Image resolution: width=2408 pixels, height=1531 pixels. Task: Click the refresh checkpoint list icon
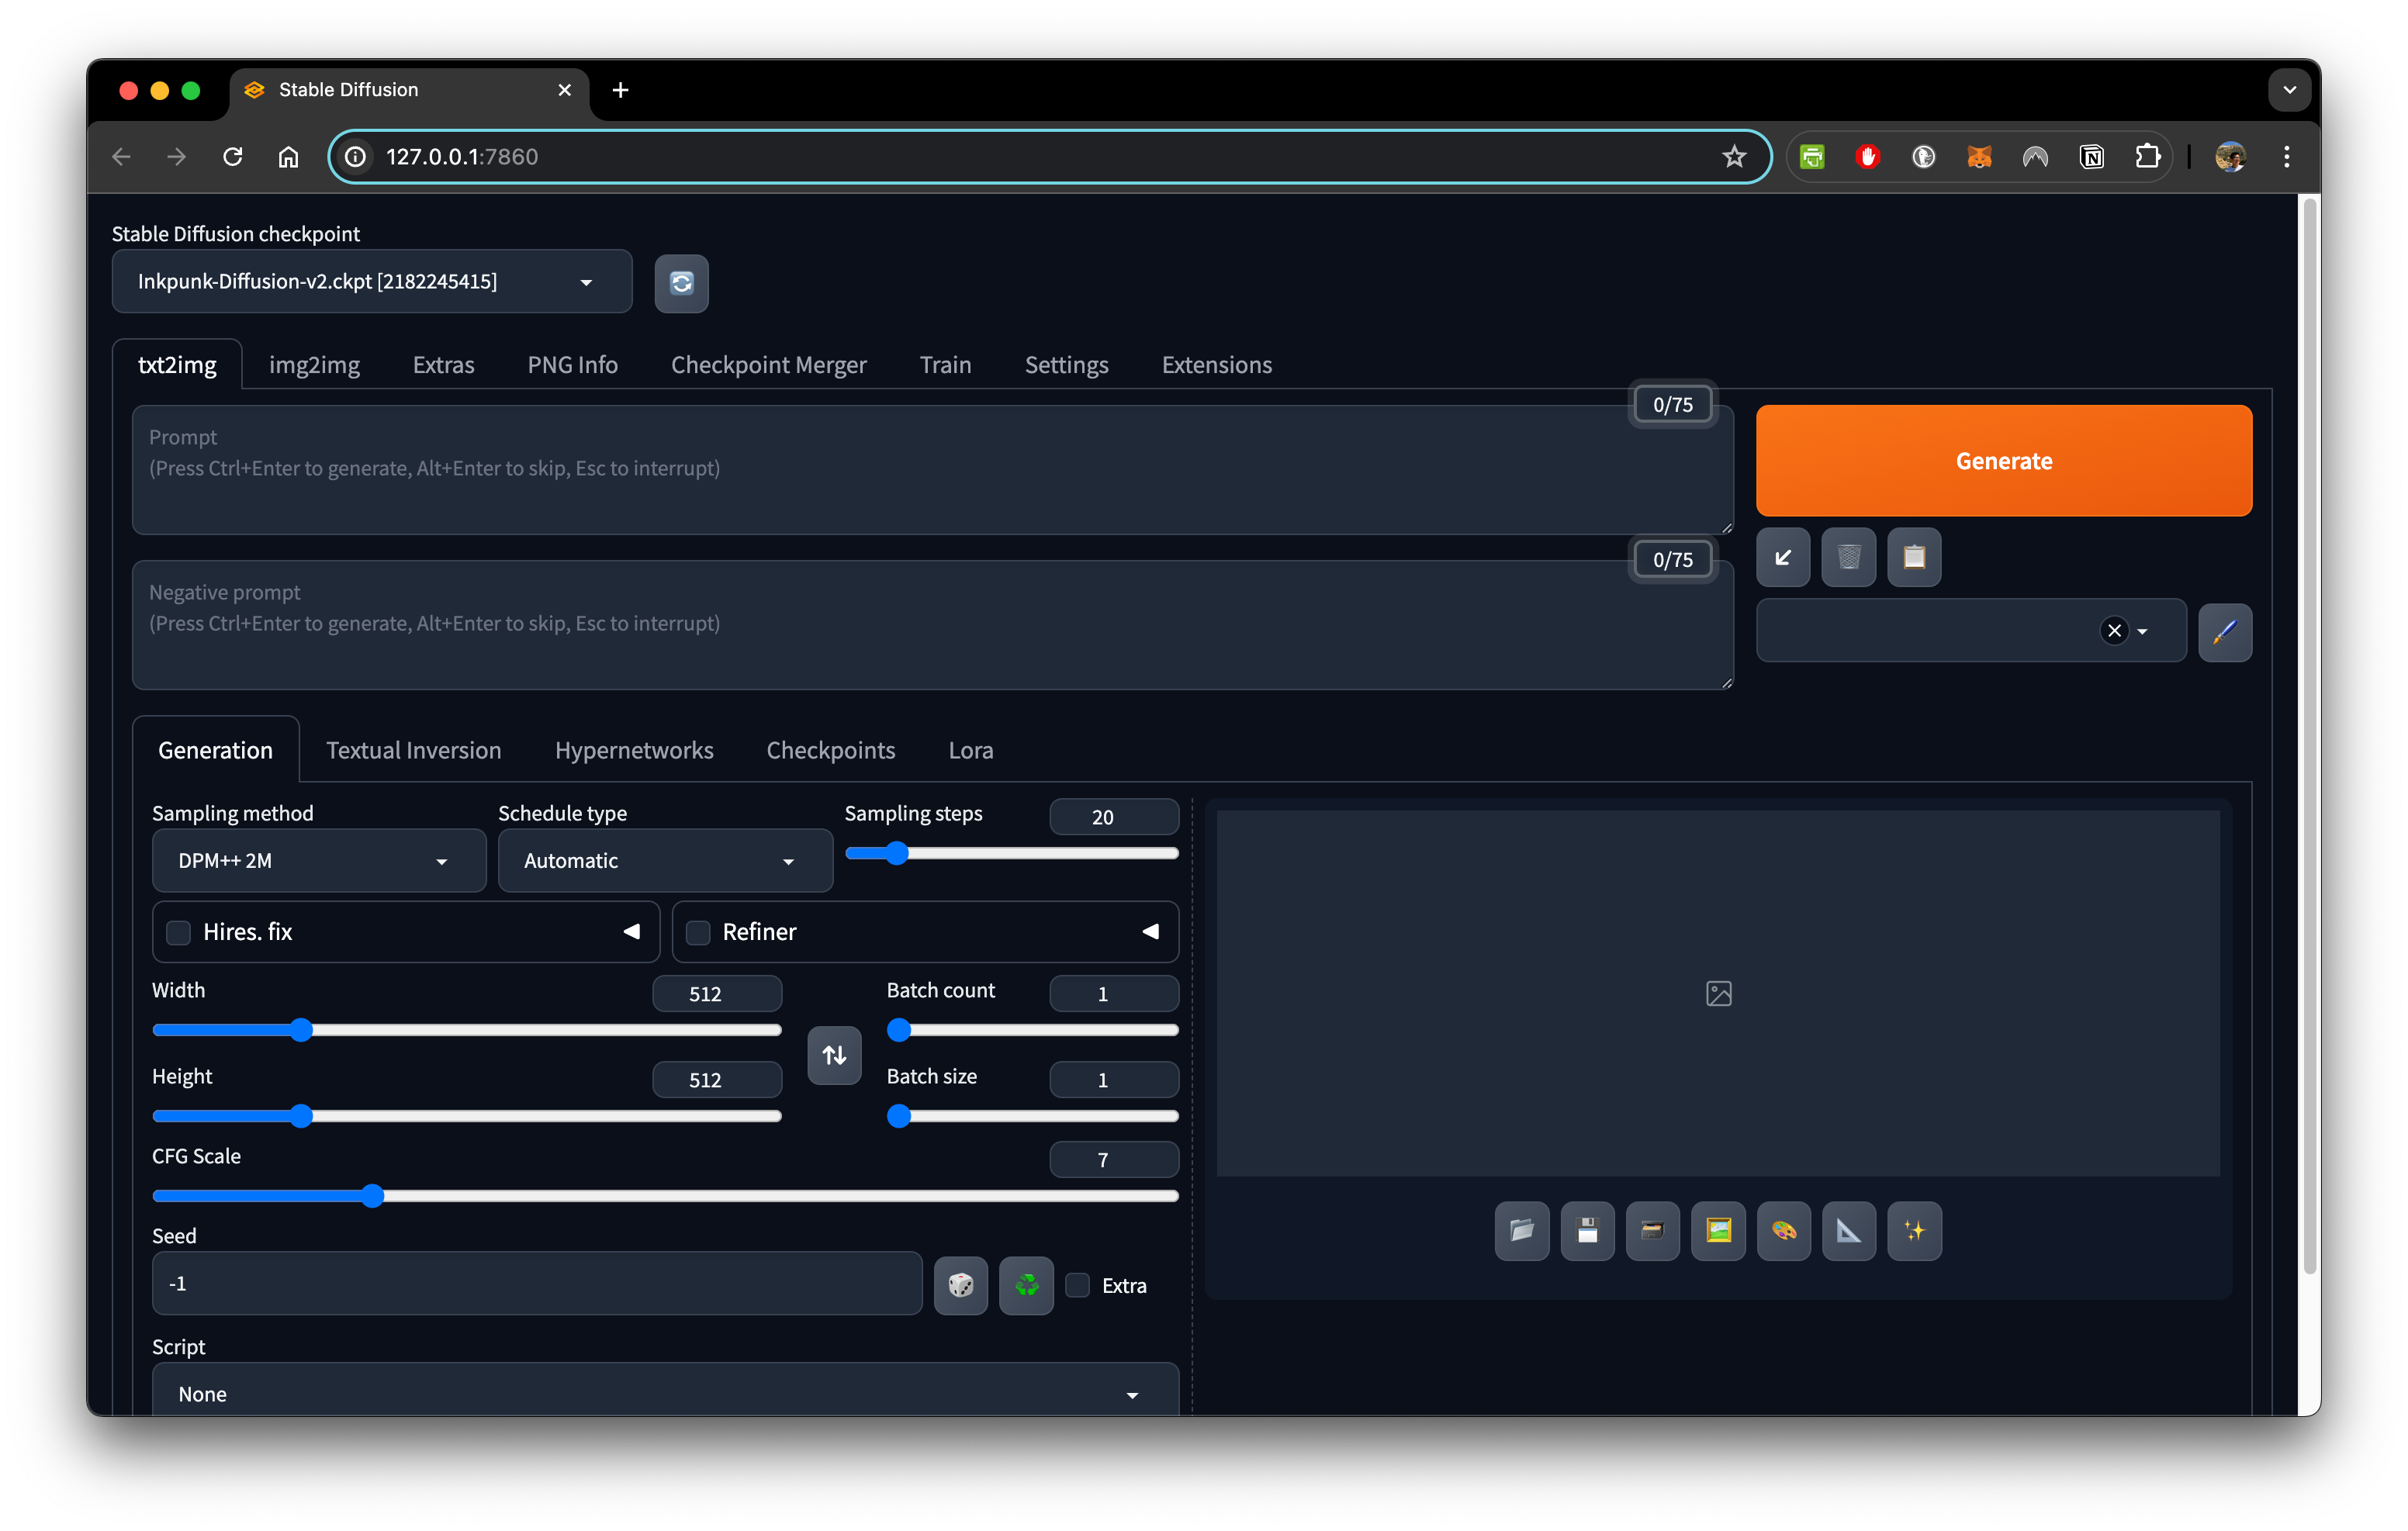tap(681, 283)
